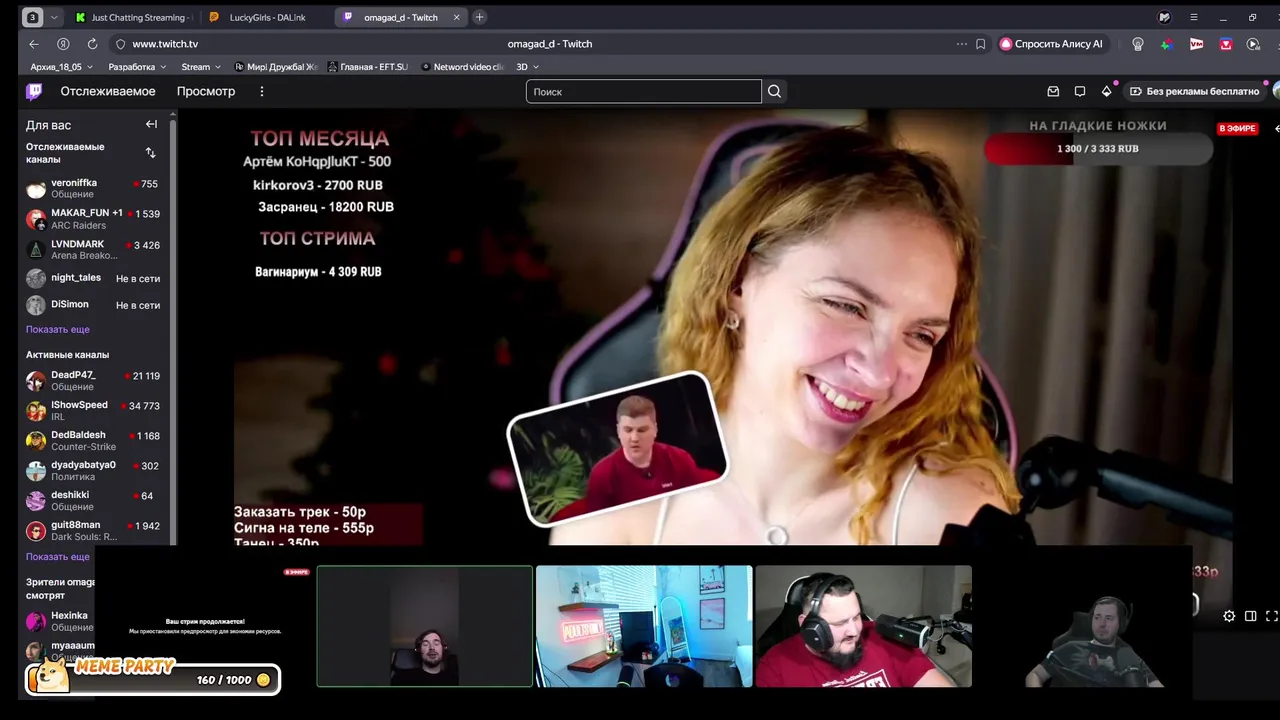Enter fullscreen in the video player
Screen dimensions: 1280x720
[1272, 616]
